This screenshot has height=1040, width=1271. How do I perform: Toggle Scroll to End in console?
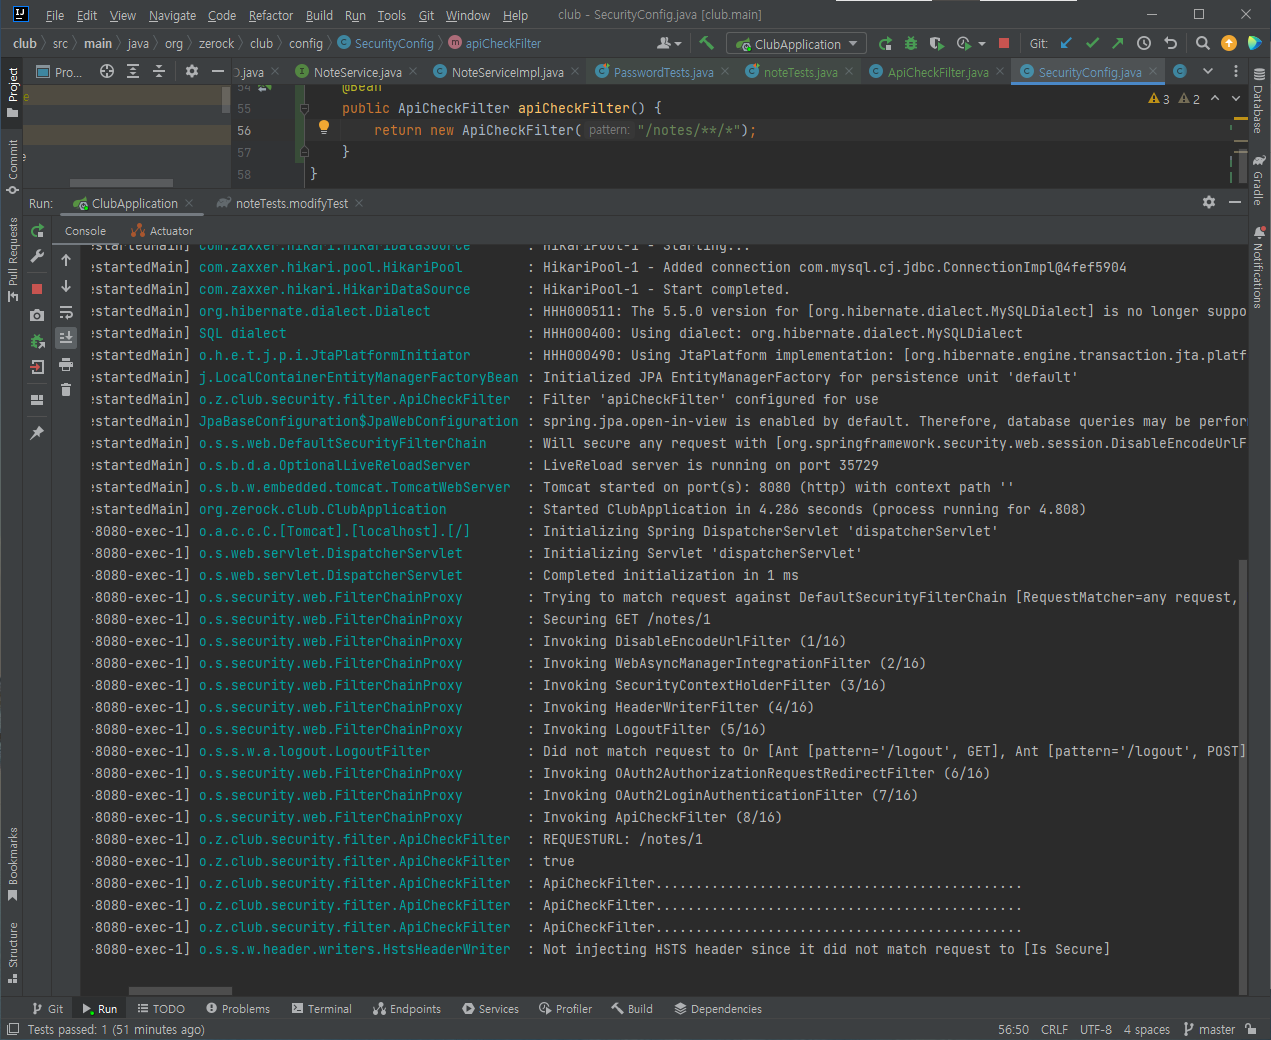[66, 338]
